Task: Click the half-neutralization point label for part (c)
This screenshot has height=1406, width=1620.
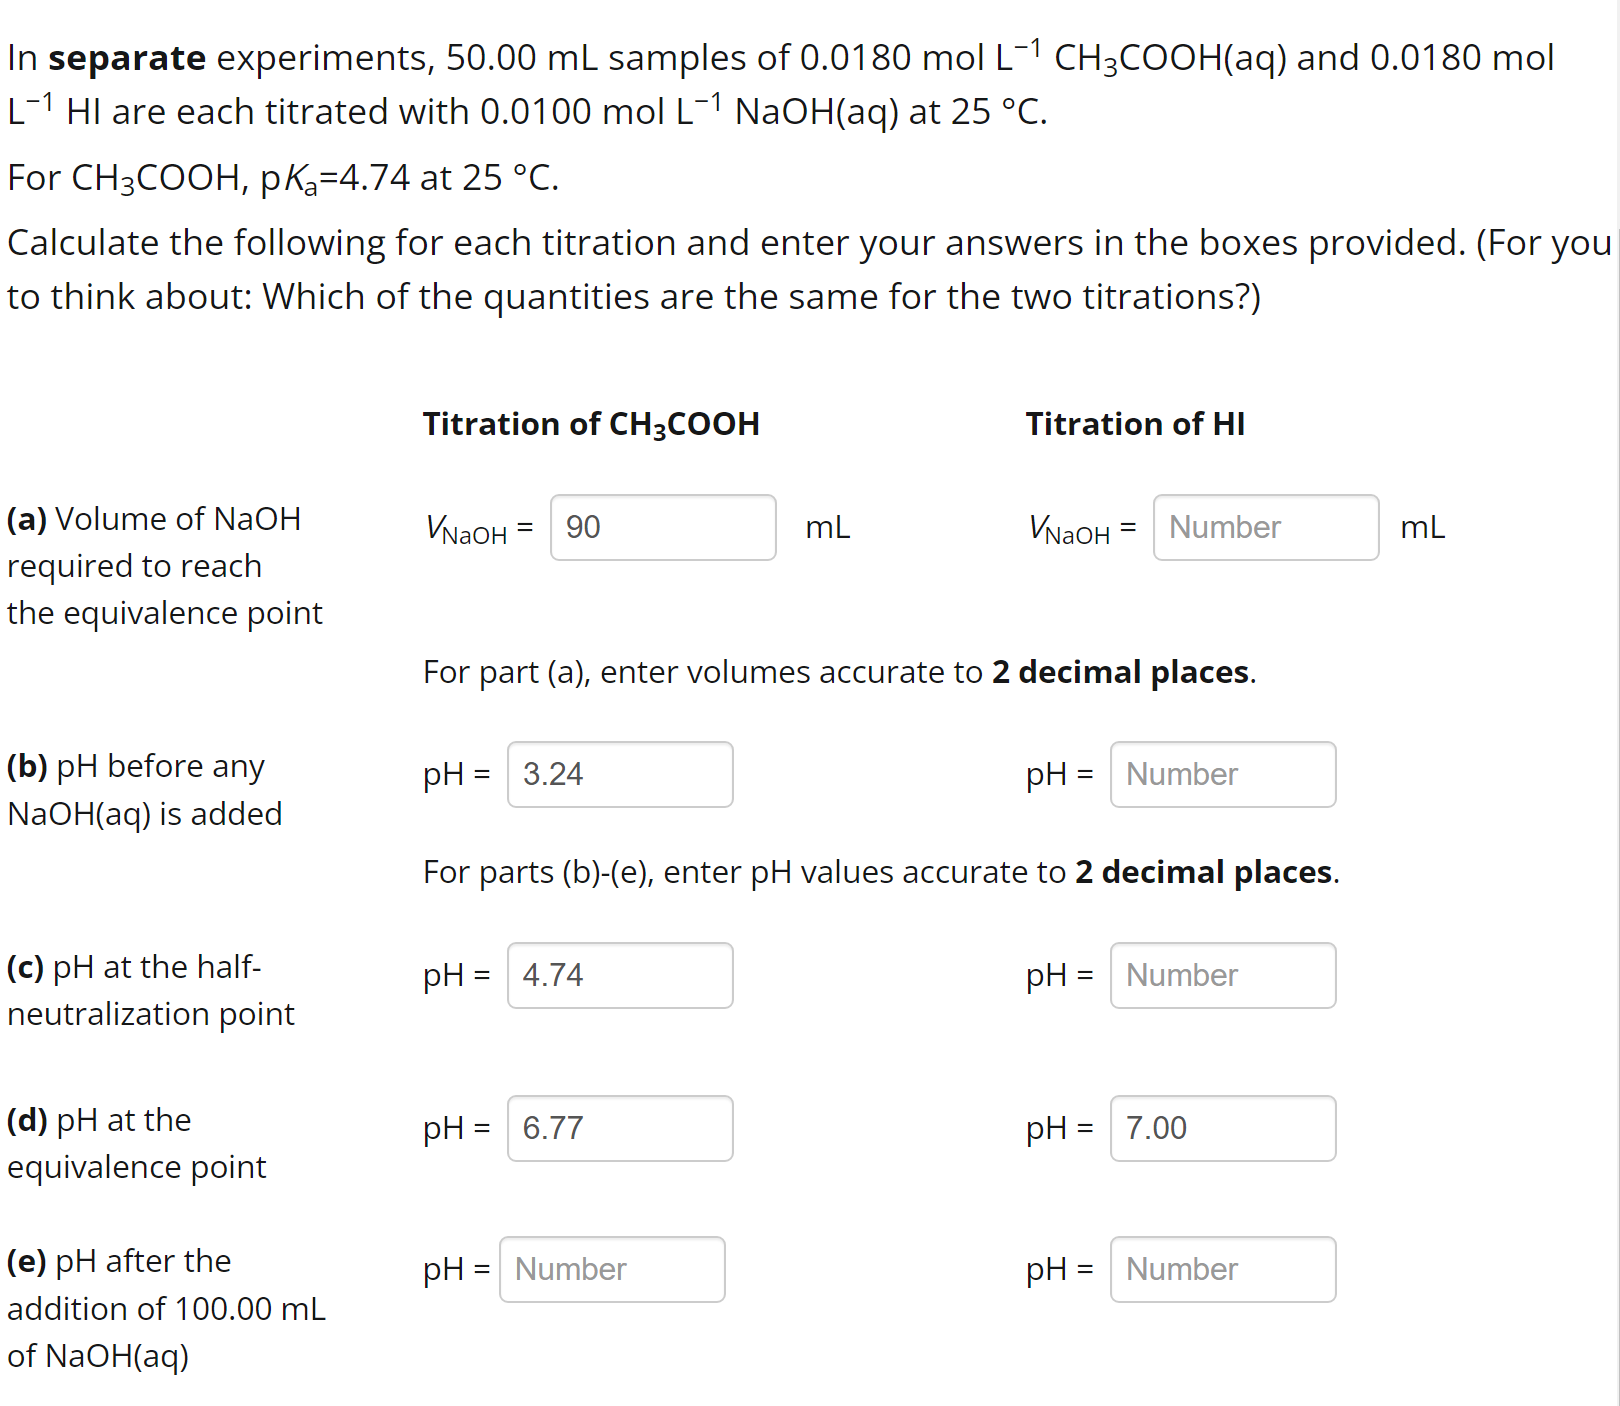Action: (x=150, y=990)
